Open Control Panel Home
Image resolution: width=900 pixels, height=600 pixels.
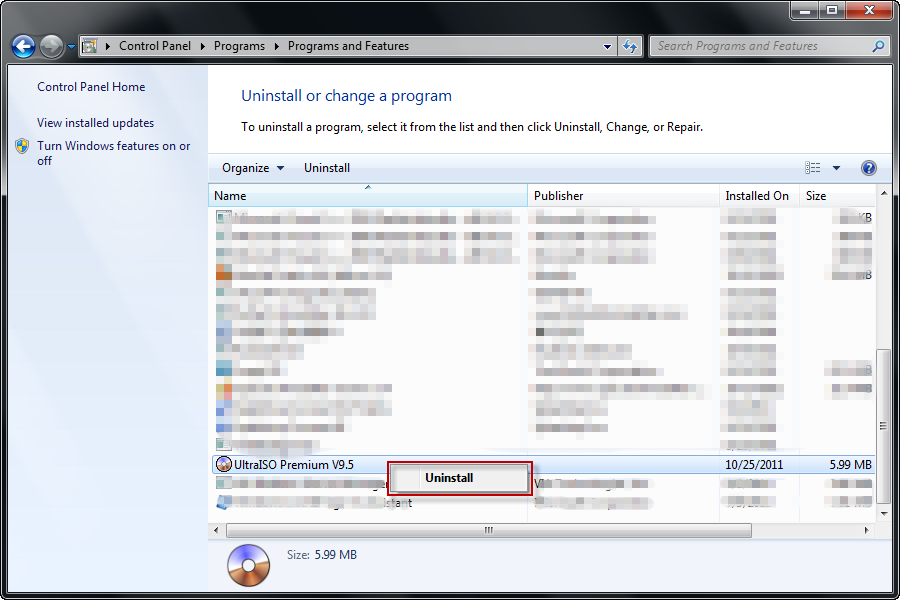click(x=91, y=87)
